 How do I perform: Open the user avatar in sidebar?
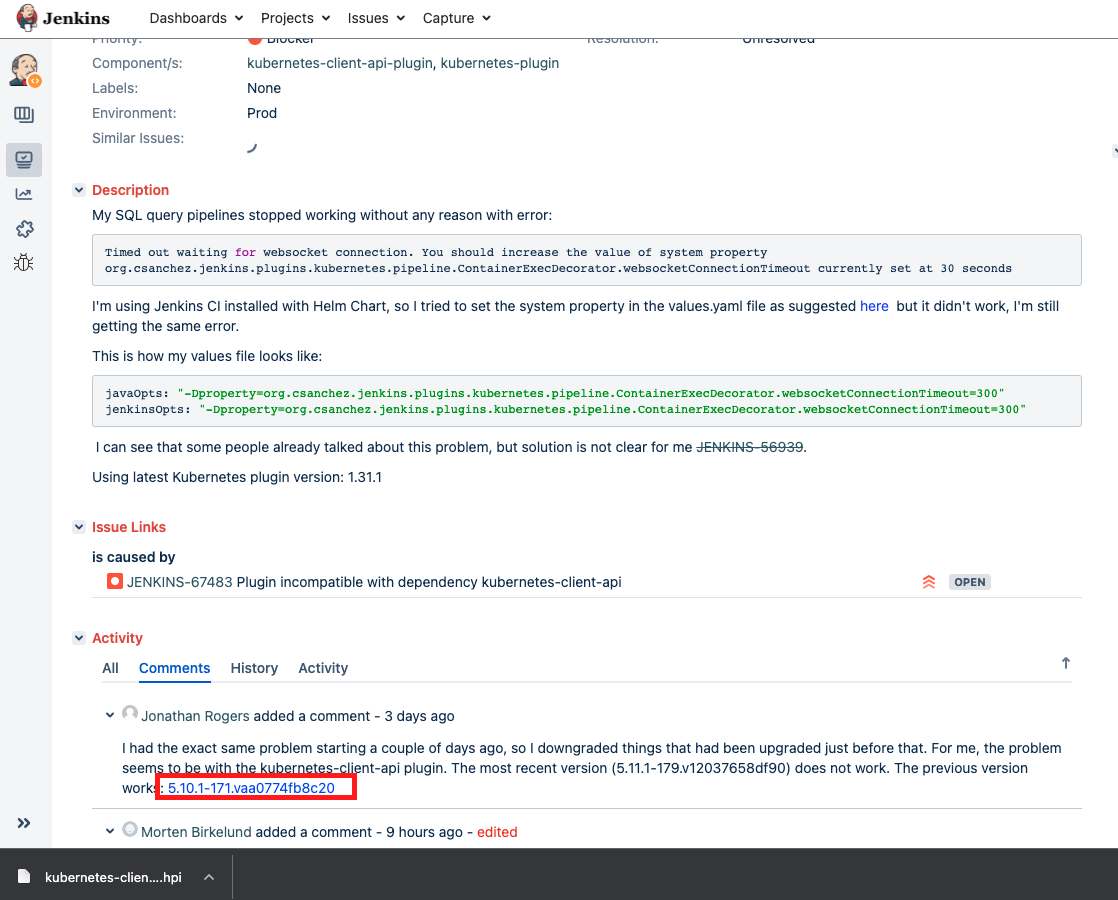pyautogui.click(x=25, y=71)
